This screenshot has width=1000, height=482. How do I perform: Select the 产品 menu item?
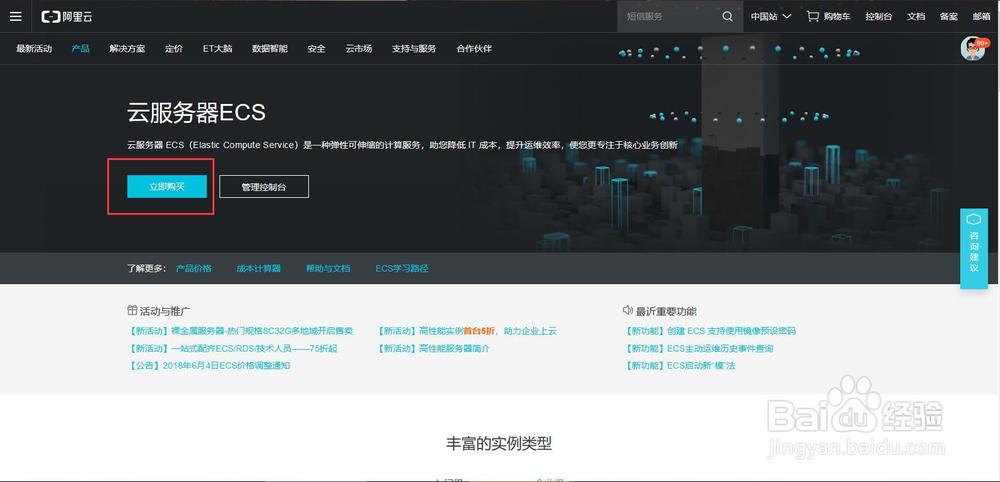80,48
